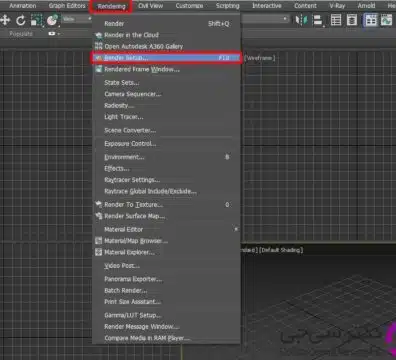The image size is (396, 360).
Task: Choose Render Message Window... entry
Action: tap(166, 327)
